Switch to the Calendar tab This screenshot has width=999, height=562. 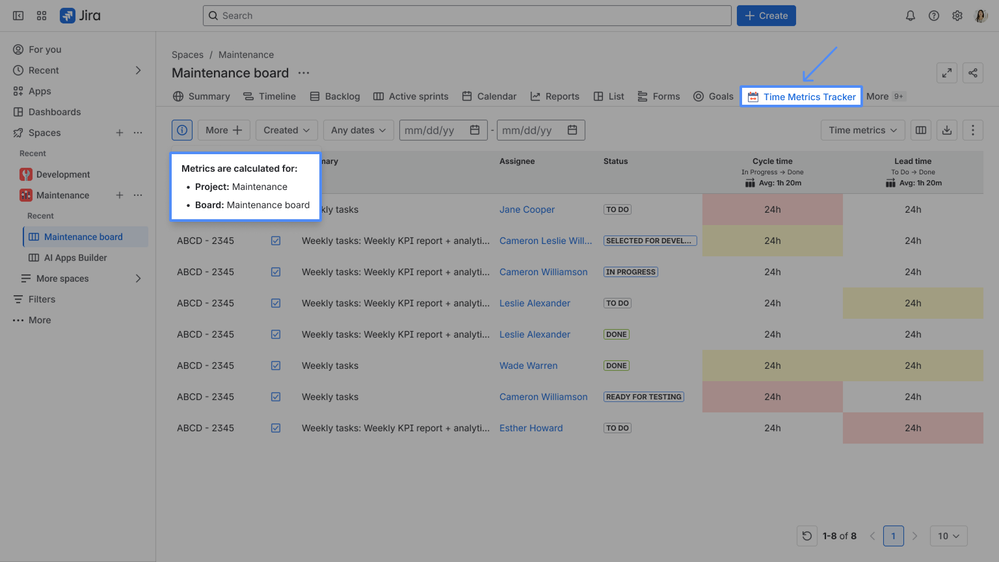489,96
